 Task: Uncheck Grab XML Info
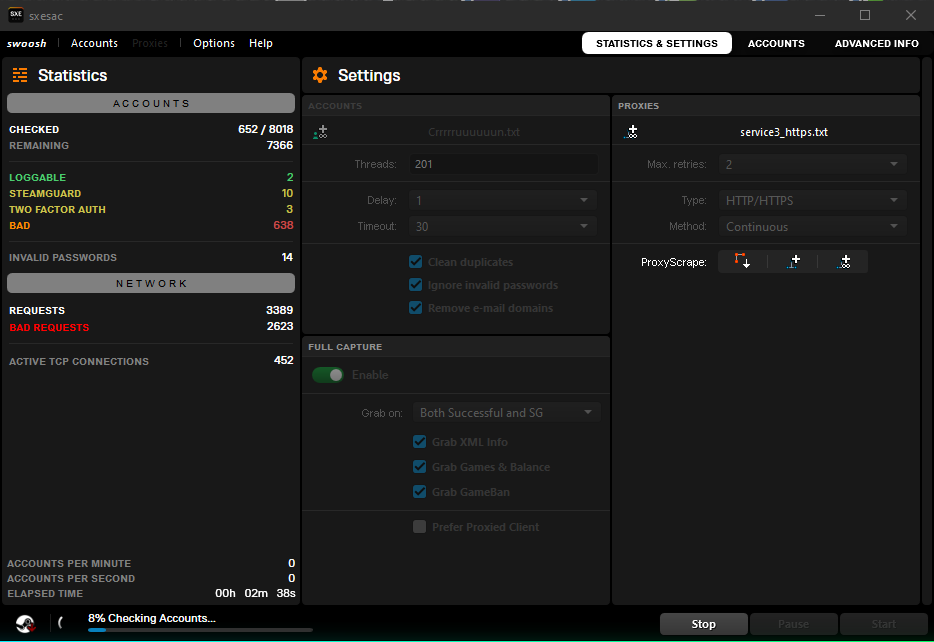419,441
